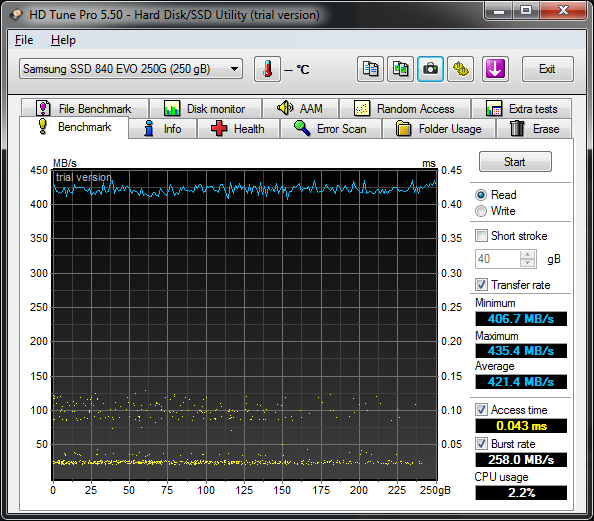Increase short stroke value with up arrow
Screen dimensions: 594x521
[527, 255]
